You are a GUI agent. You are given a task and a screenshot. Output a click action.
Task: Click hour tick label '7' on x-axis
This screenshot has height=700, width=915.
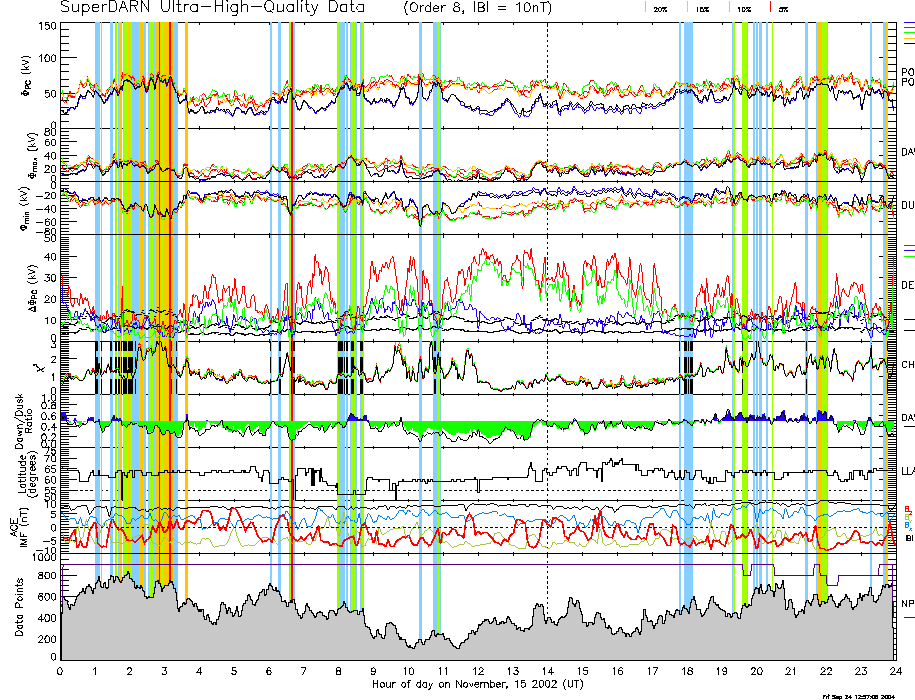tap(303, 671)
